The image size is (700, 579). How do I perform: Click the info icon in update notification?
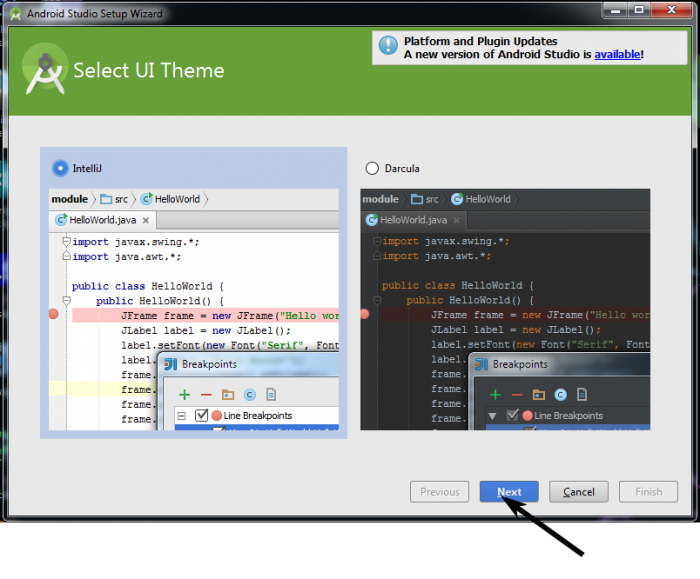388,46
